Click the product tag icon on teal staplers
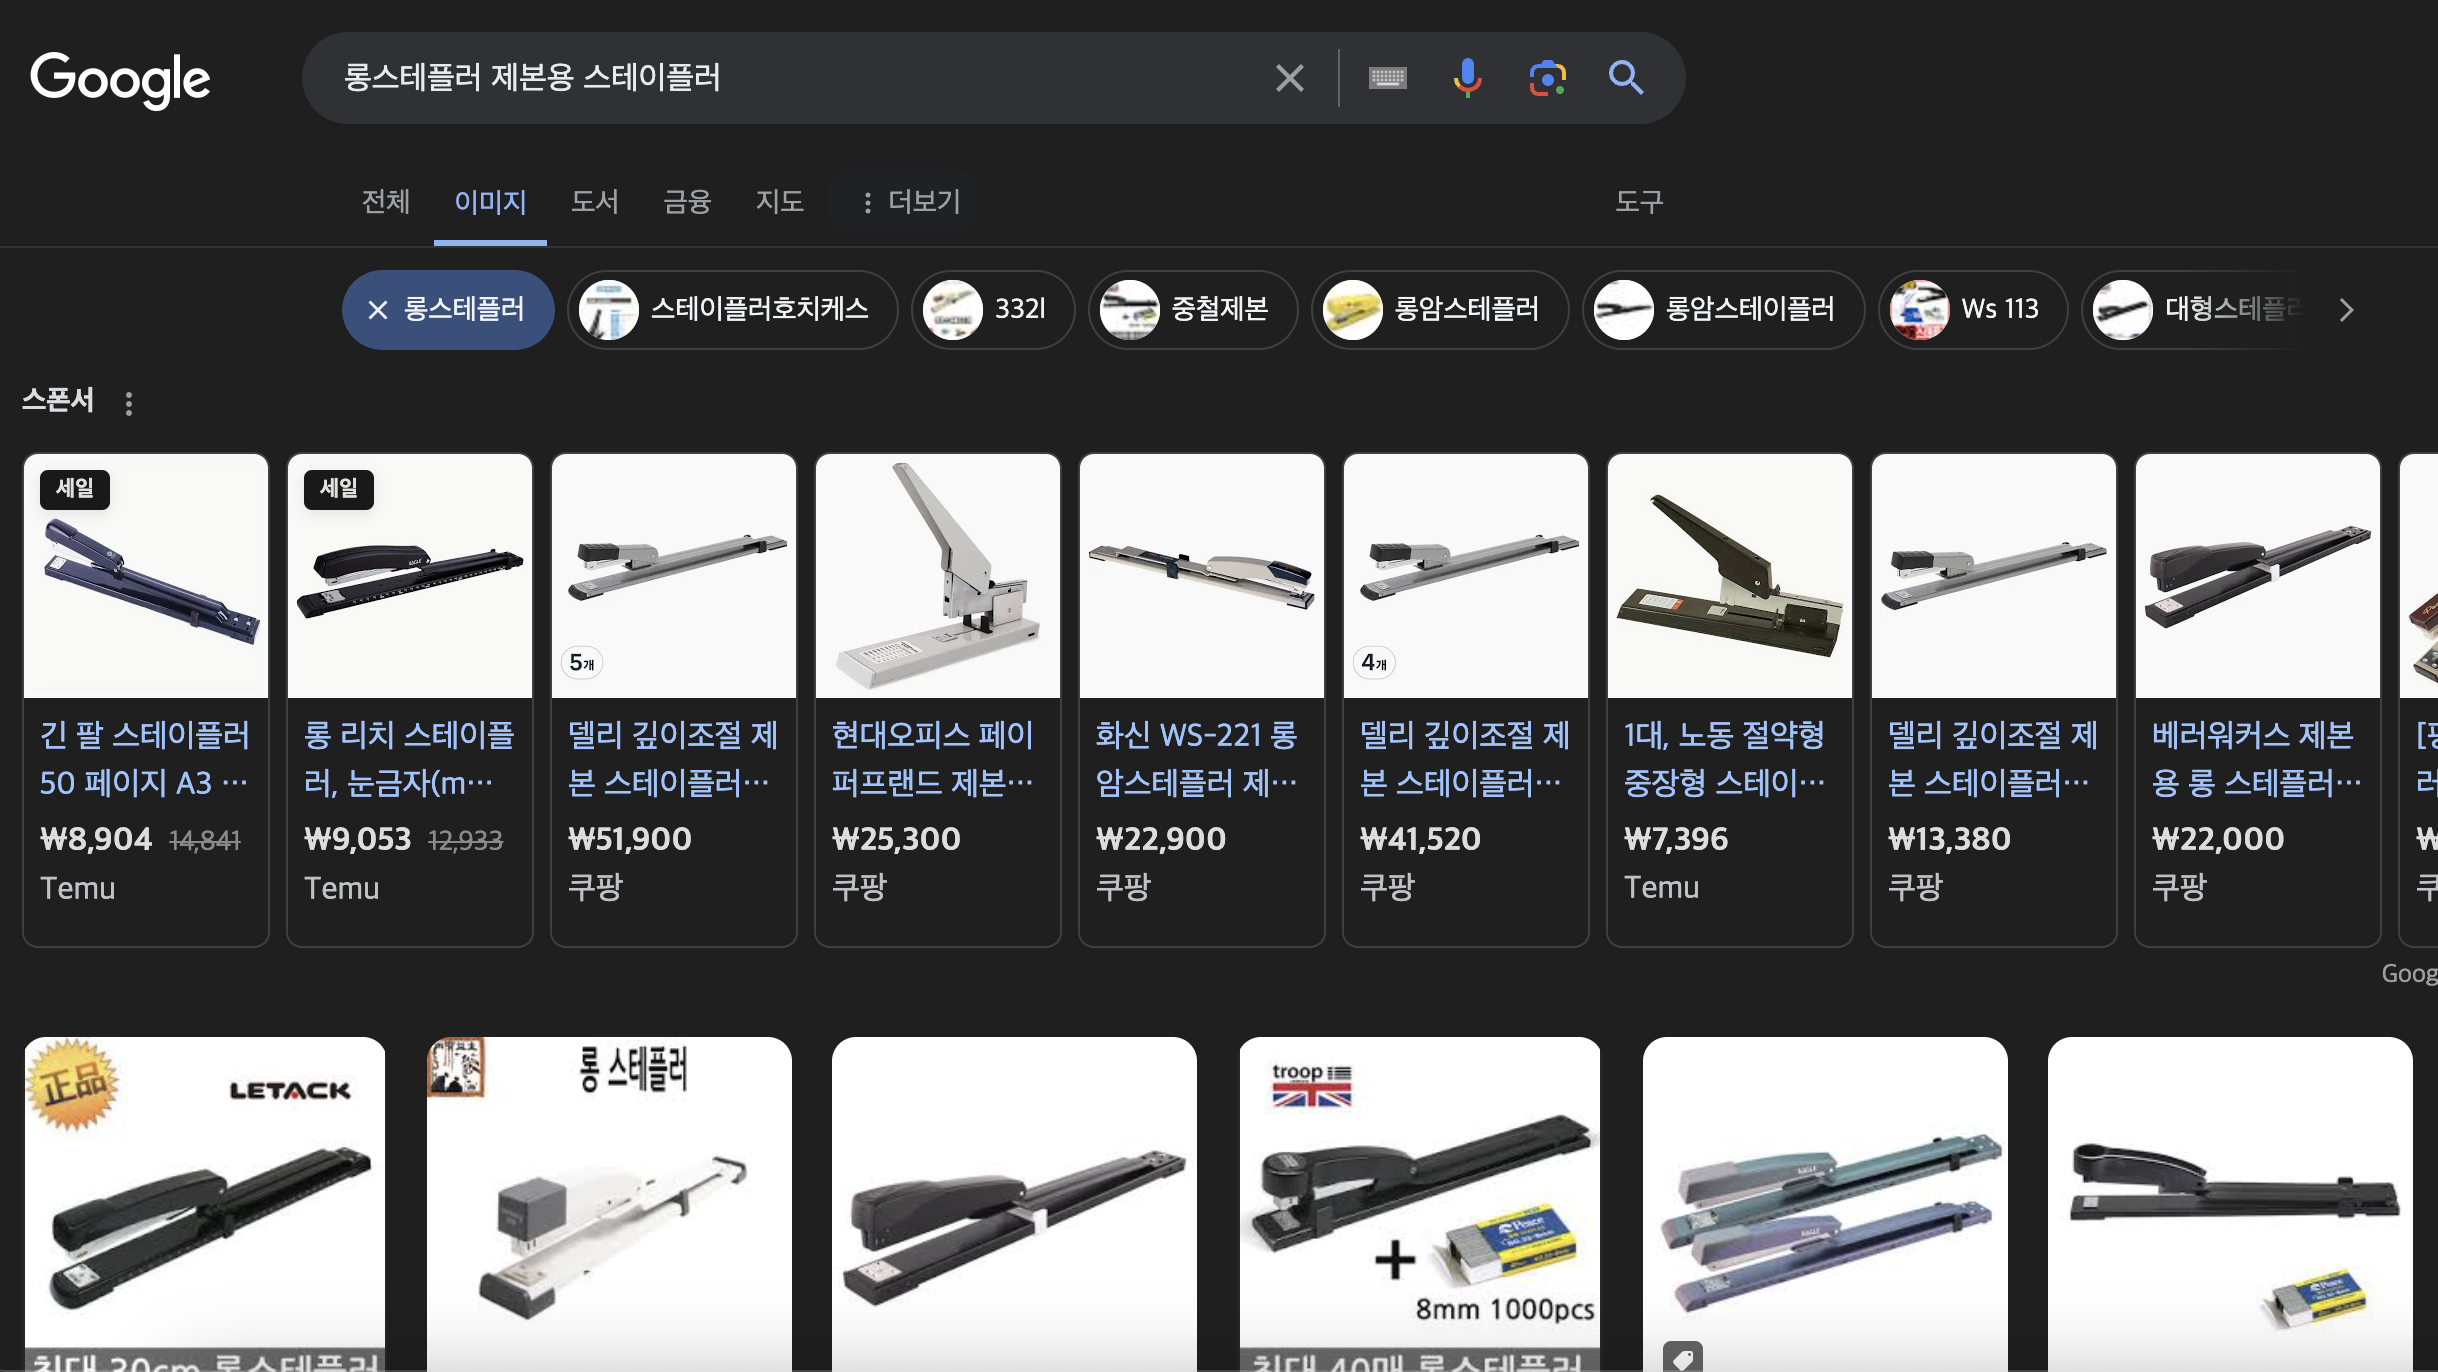Viewport: 2438px width, 1372px height. [1682, 1358]
